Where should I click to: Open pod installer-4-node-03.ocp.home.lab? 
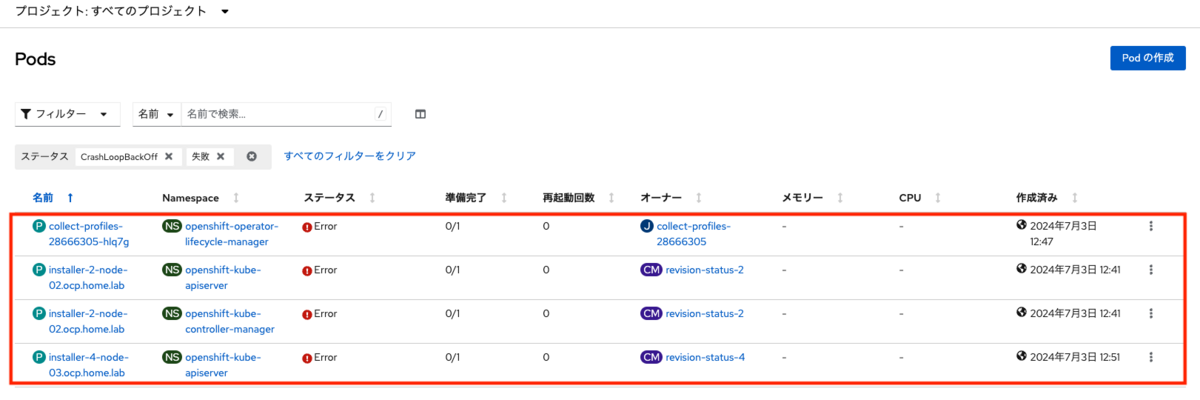[88, 365]
